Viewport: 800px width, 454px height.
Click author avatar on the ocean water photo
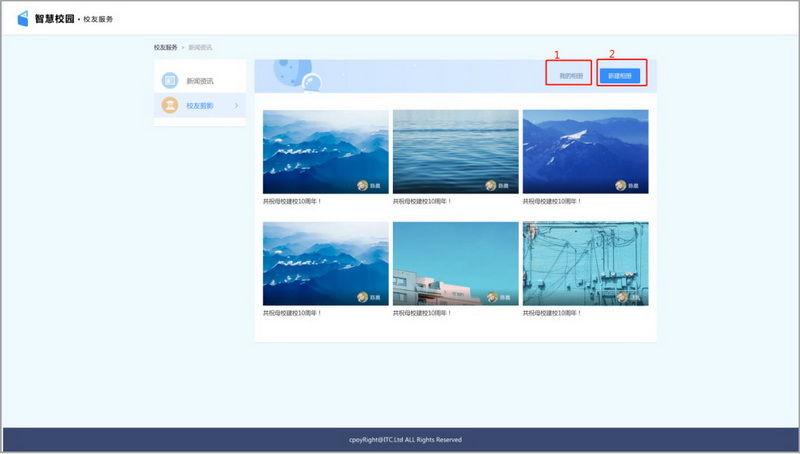tap(491, 186)
